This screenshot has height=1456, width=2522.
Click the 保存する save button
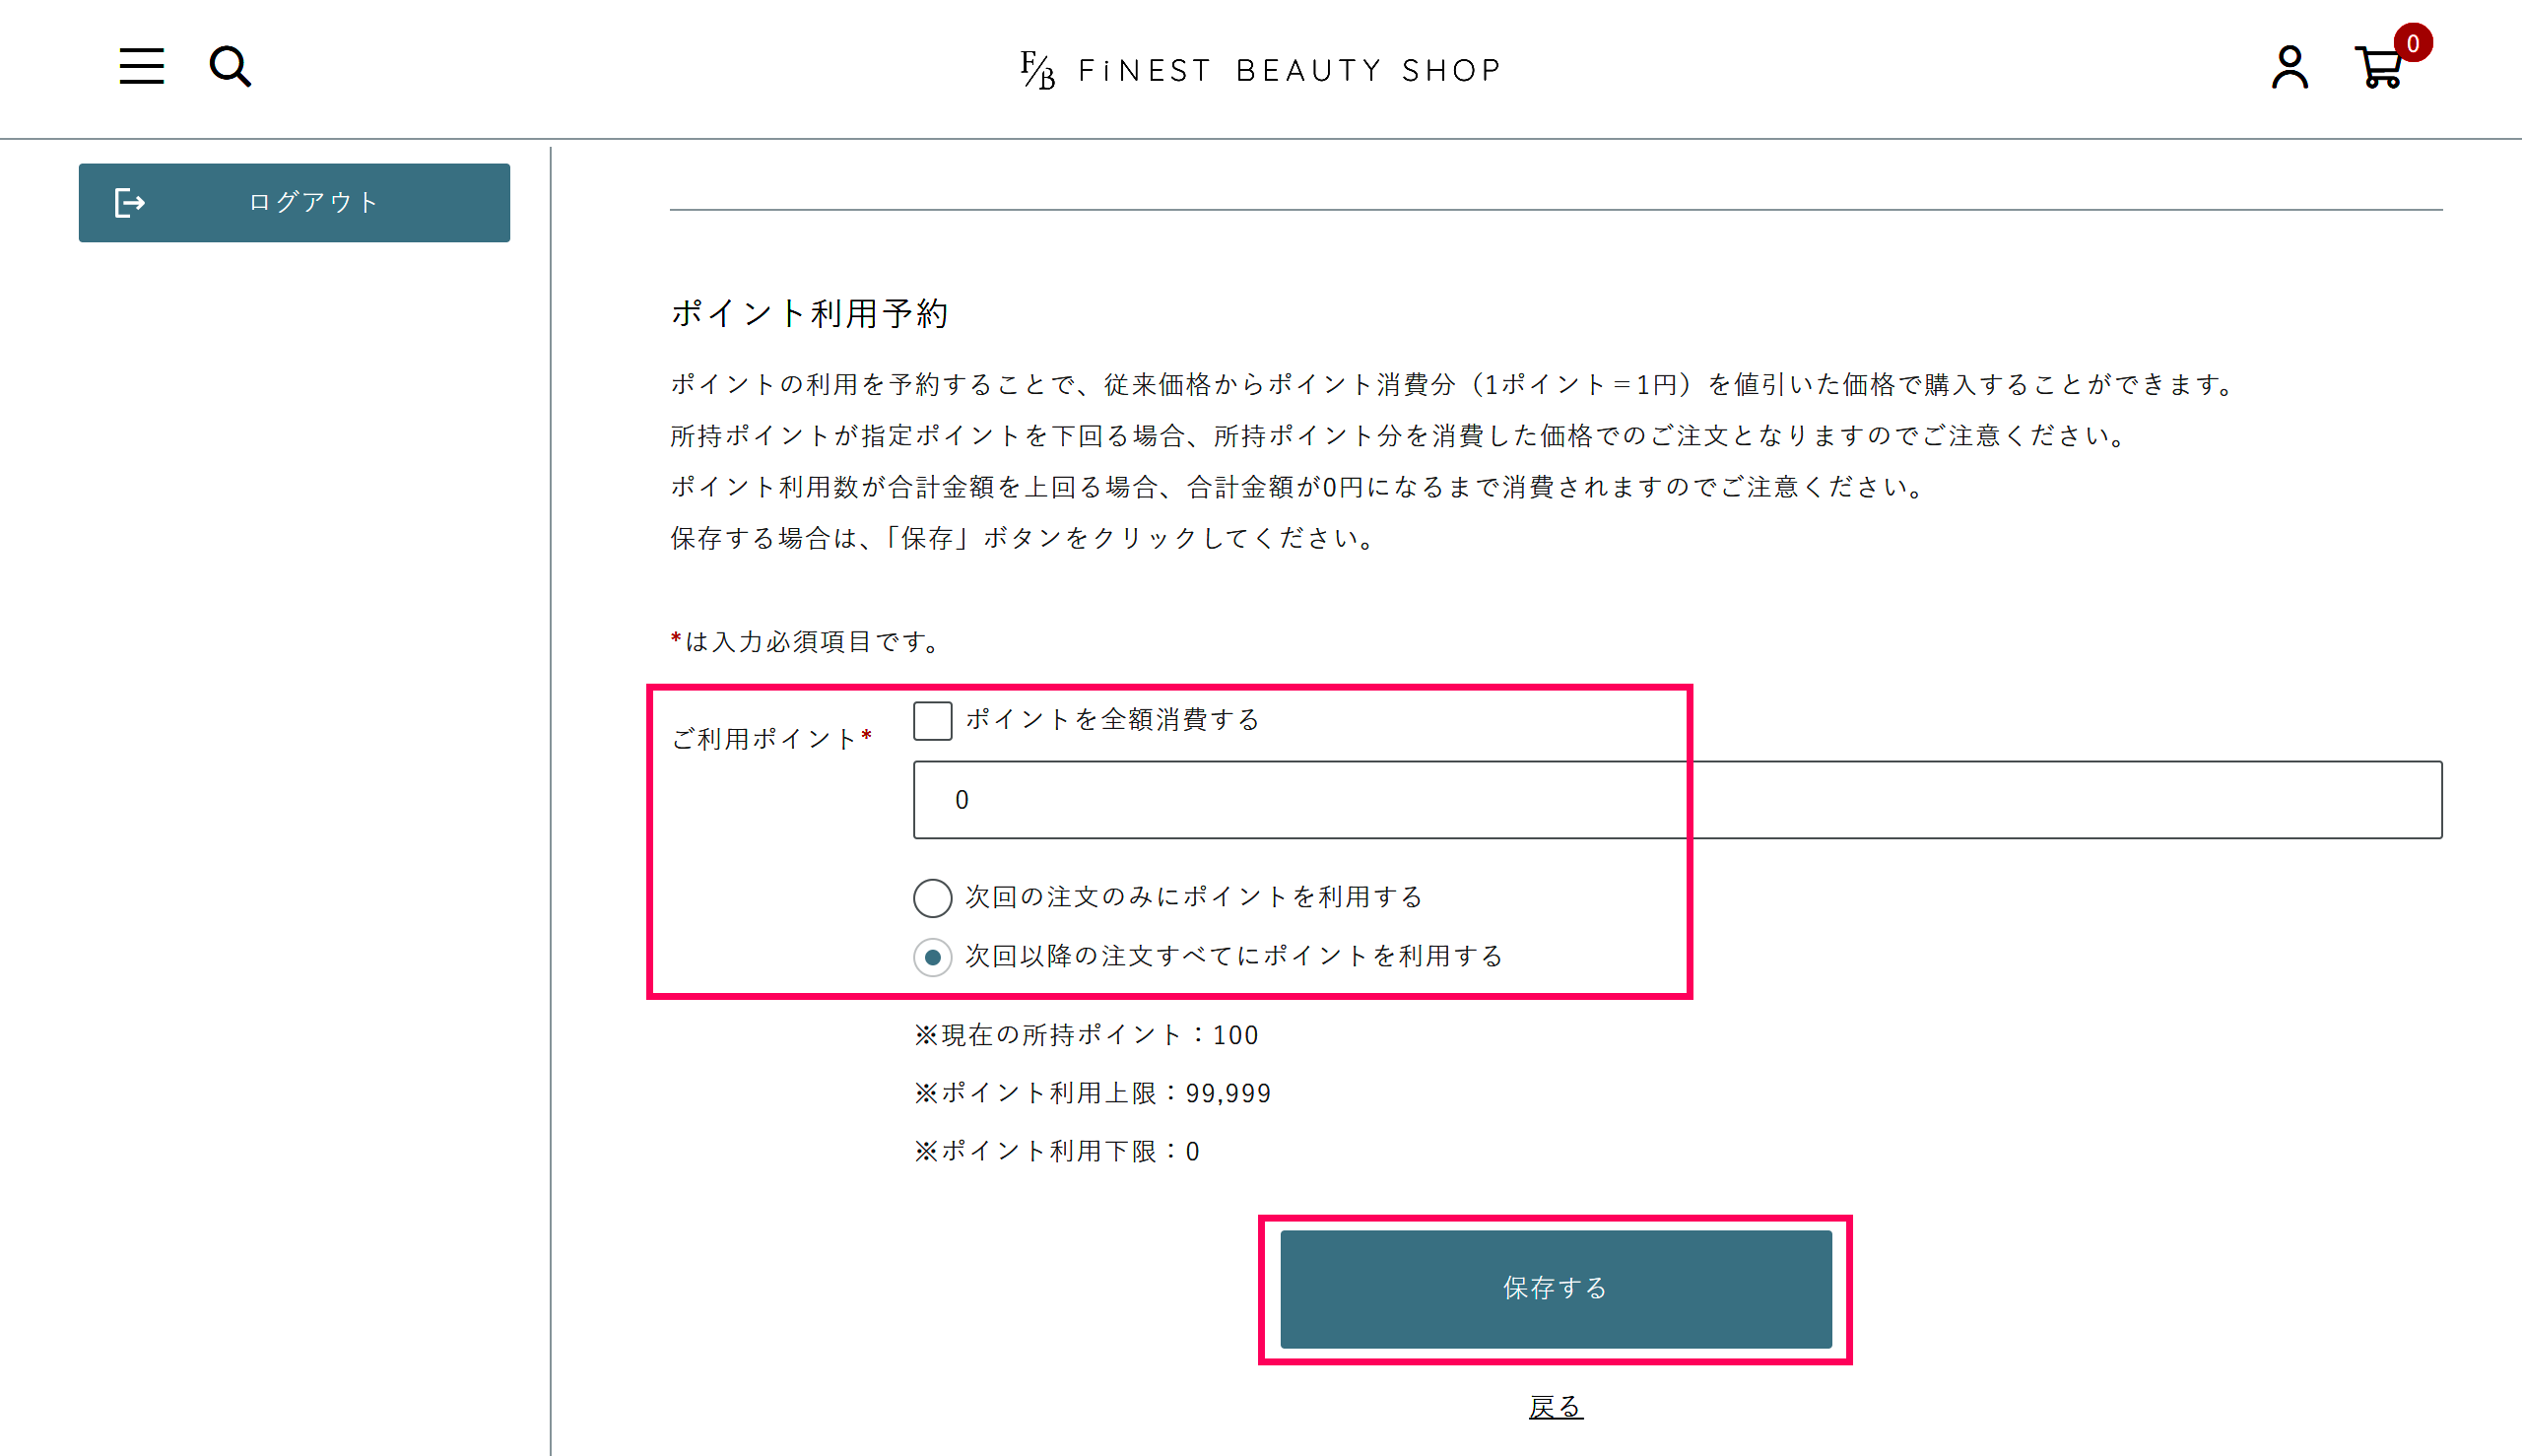[x=1554, y=1289]
